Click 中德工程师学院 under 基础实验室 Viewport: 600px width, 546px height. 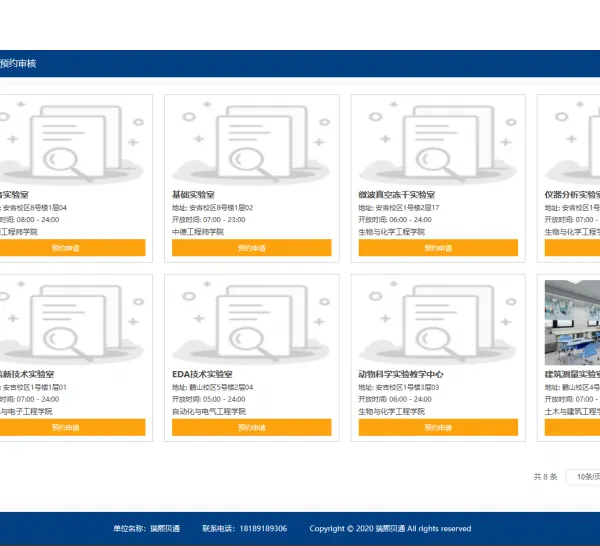pyautogui.click(x=198, y=232)
